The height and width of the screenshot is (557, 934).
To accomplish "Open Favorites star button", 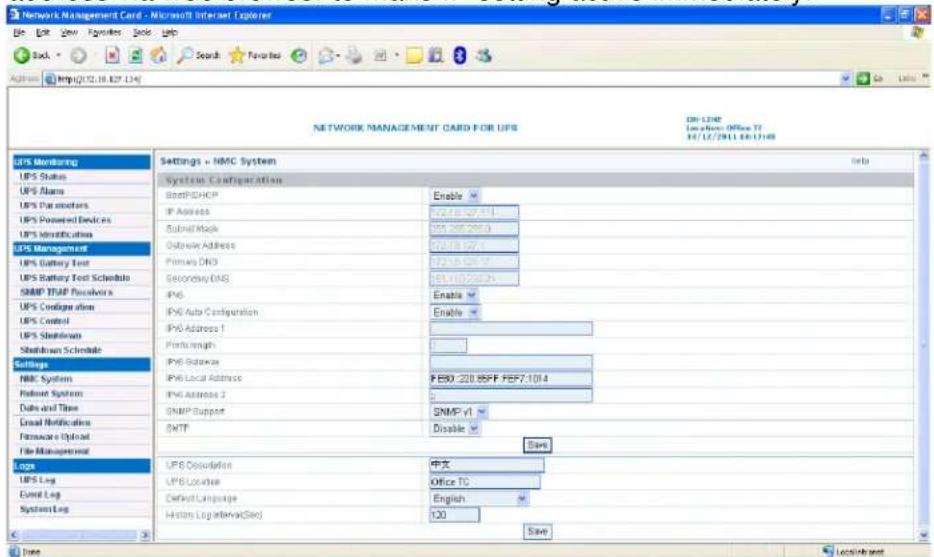I will (x=255, y=55).
